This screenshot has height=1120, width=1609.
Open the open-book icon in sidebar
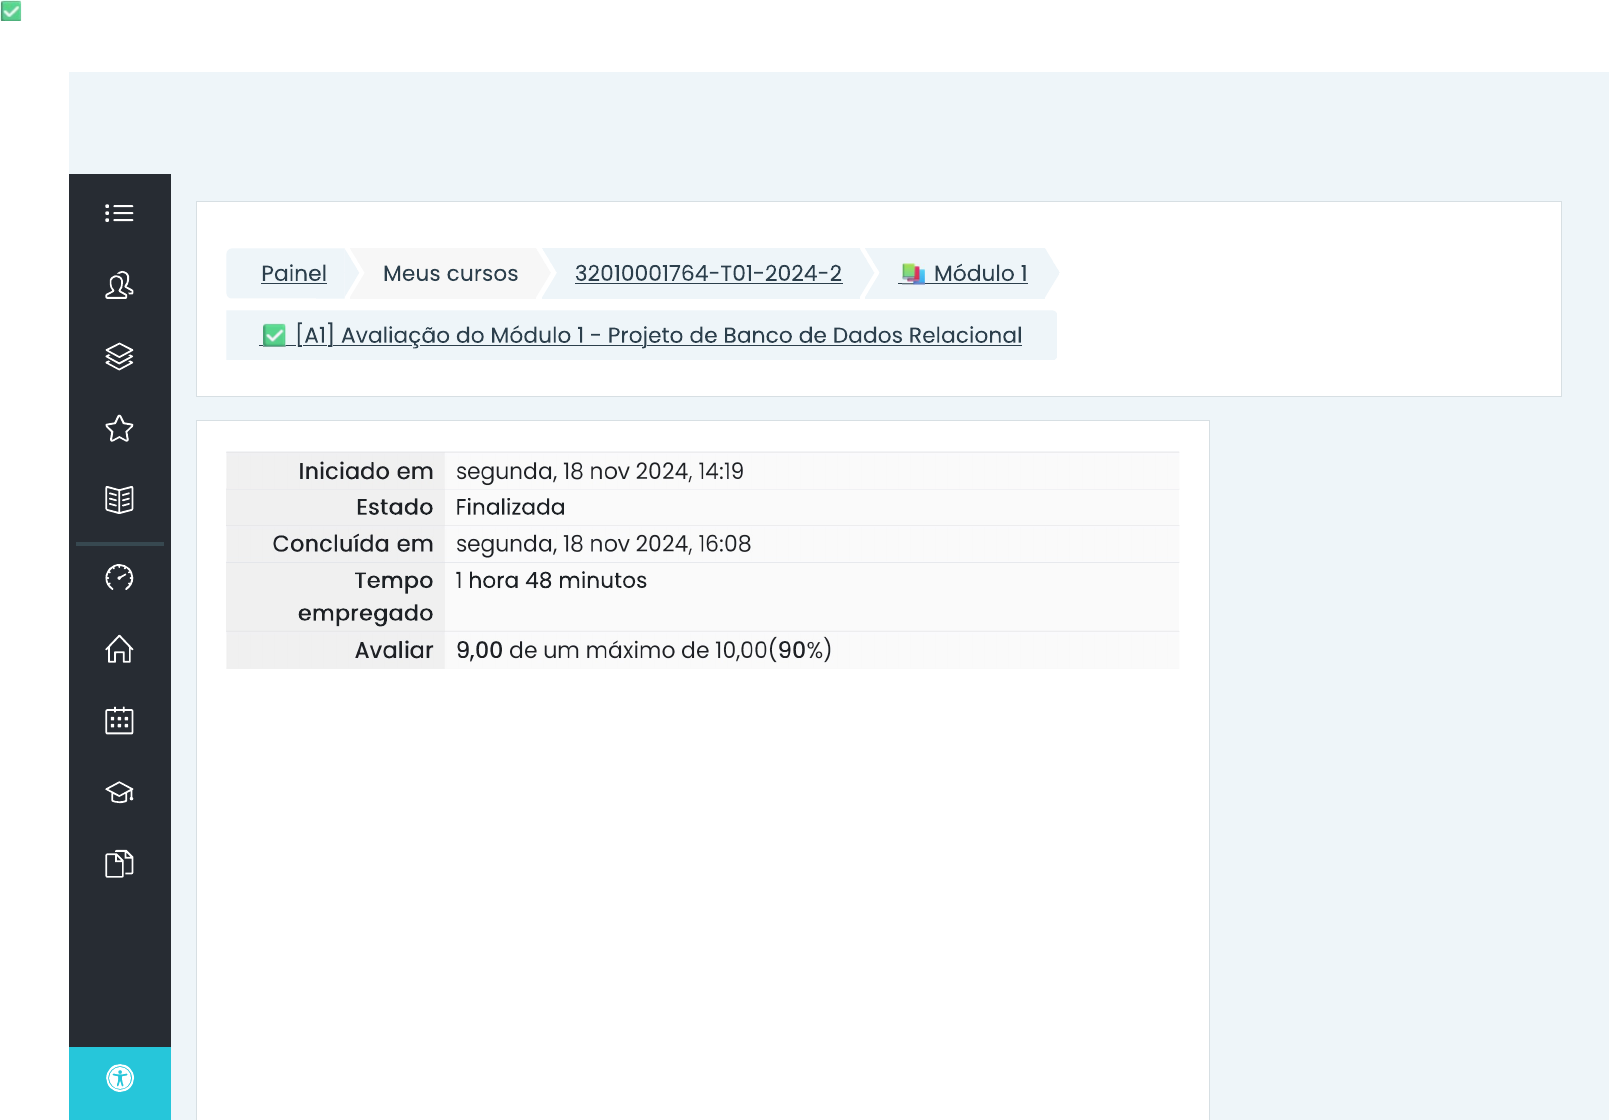119,500
